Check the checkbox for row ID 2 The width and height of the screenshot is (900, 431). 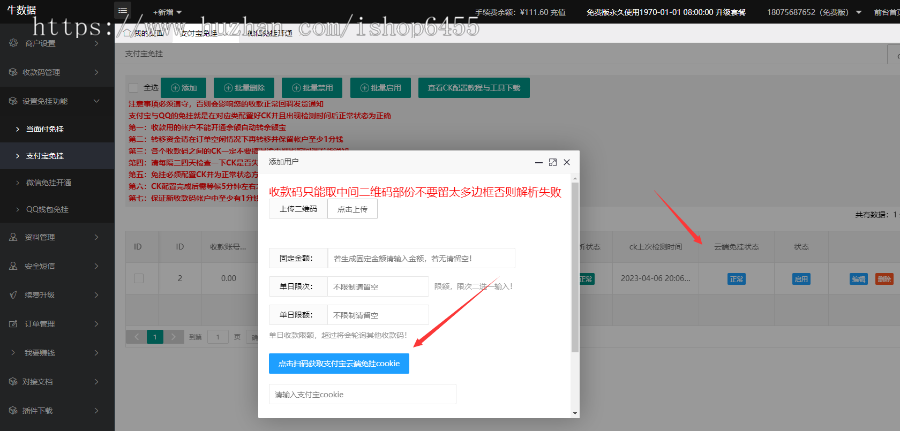(139, 279)
